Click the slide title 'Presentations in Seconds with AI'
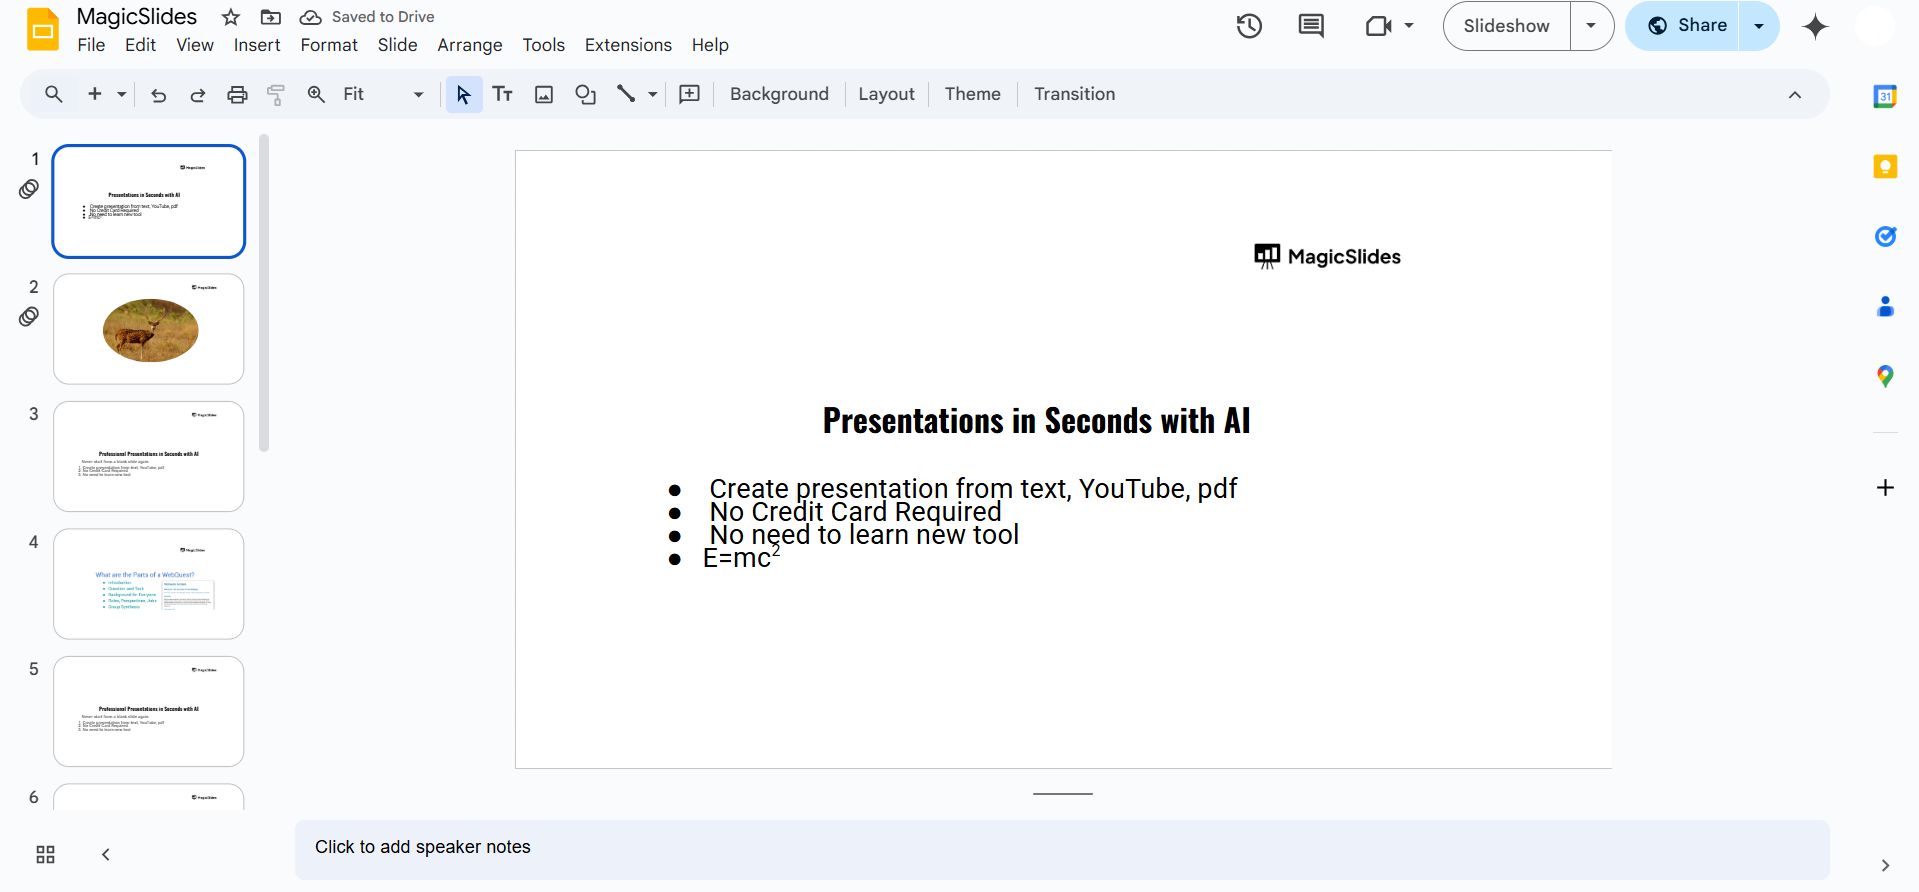This screenshot has width=1919, height=892. (x=1036, y=421)
